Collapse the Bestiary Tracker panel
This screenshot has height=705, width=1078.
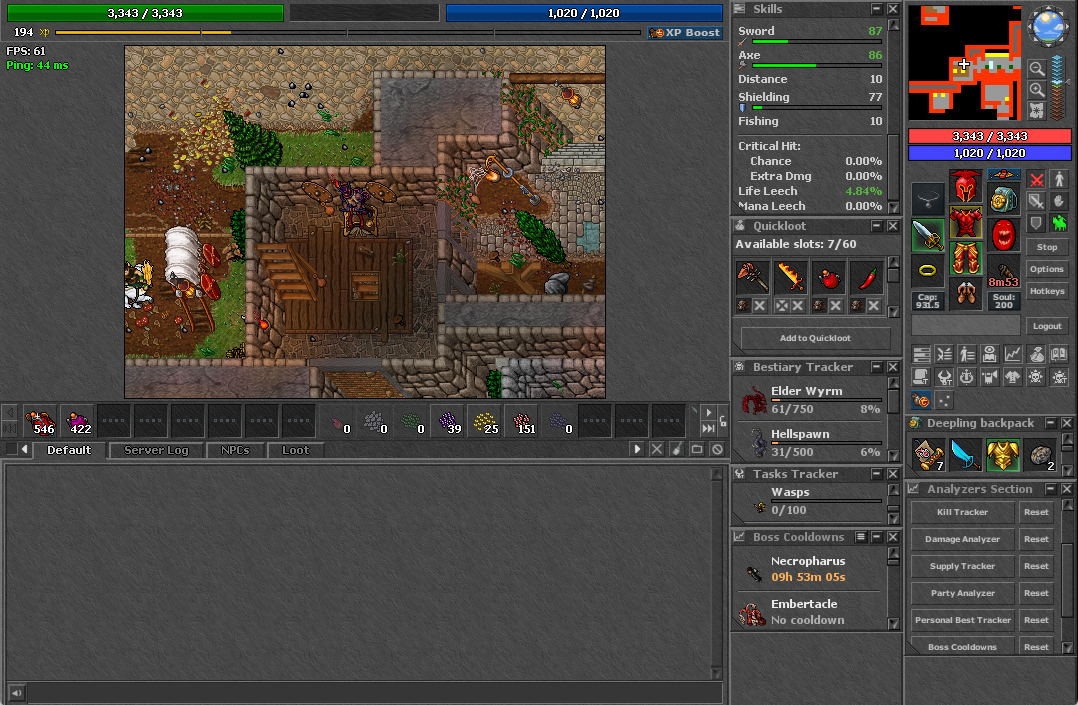(x=877, y=367)
